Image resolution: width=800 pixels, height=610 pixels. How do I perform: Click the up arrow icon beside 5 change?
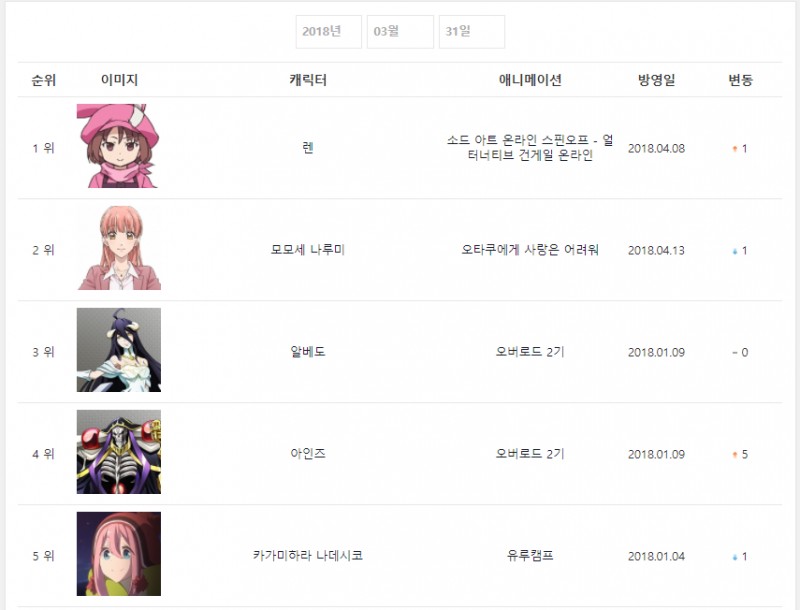tap(735, 454)
